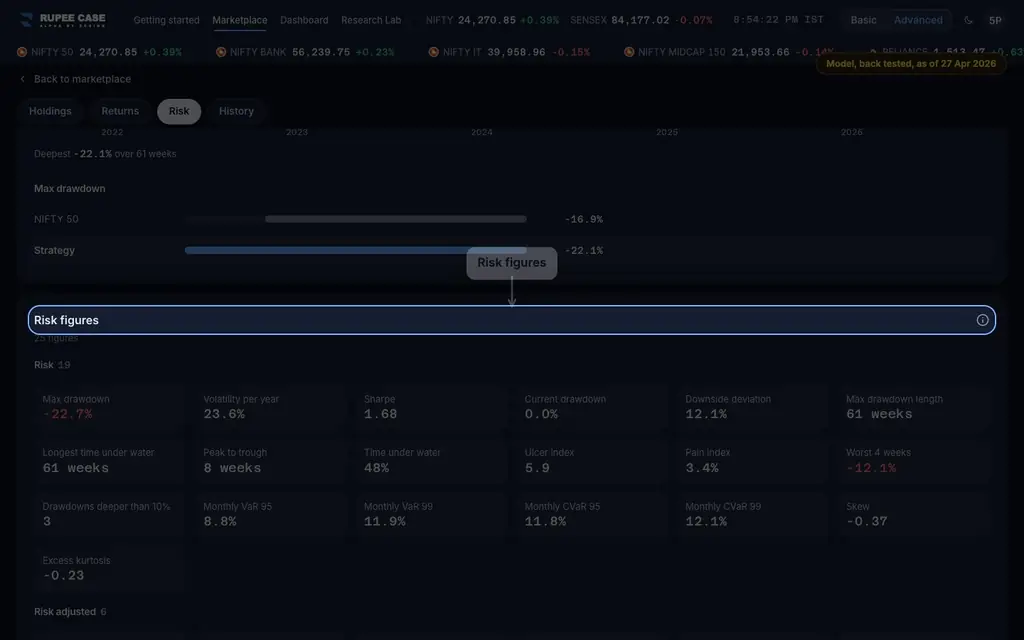Click Longest time under water 61 weeks
The width and height of the screenshot is (1024, 640).
coord(108,461)
